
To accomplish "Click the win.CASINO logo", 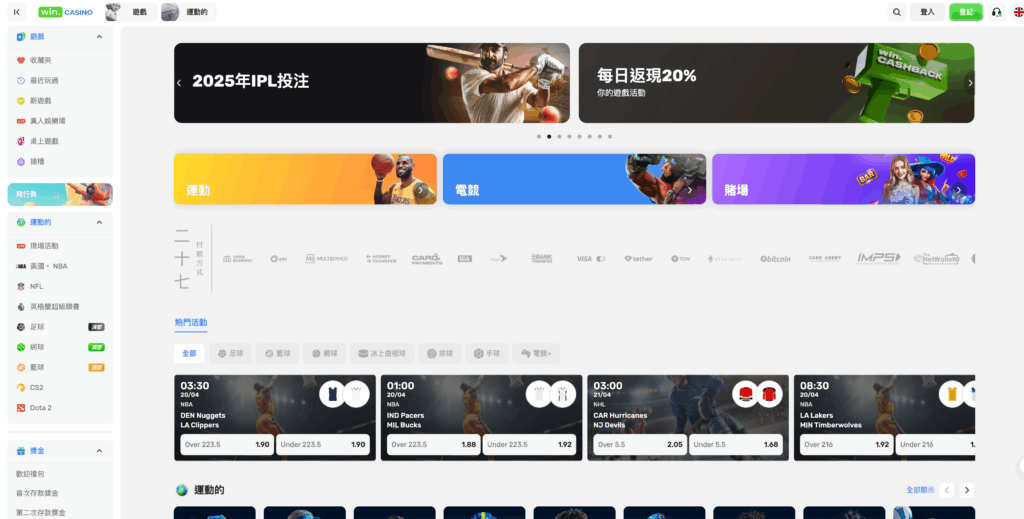I will click(65, 12).
